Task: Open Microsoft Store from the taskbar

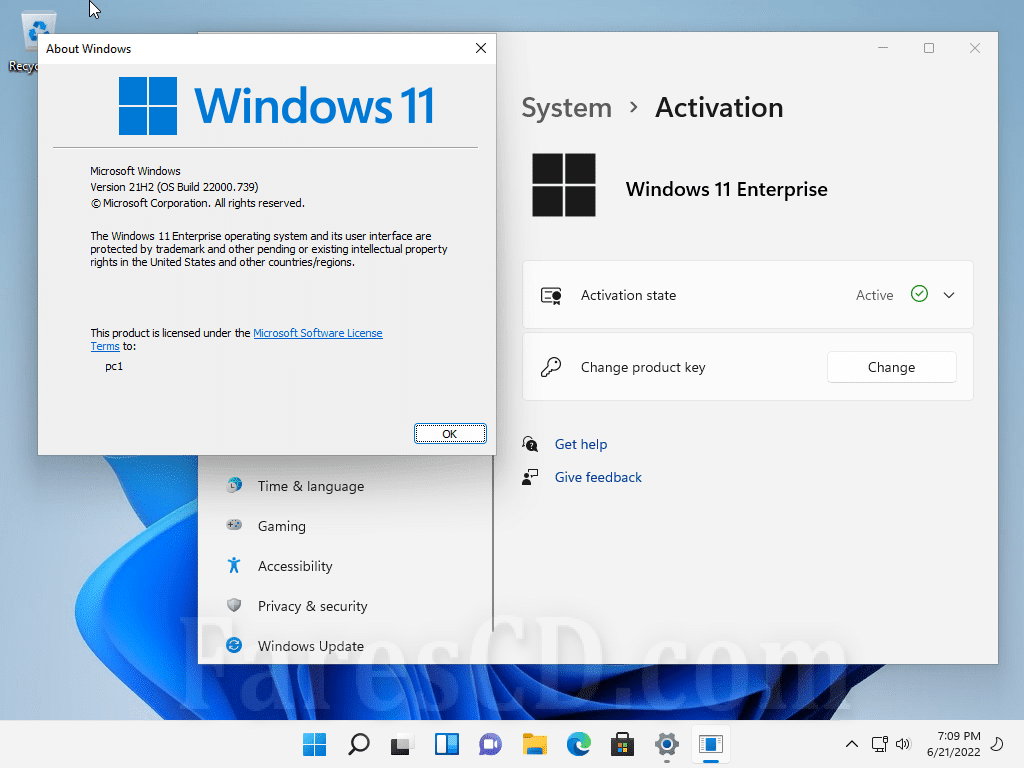Action: 622,744
